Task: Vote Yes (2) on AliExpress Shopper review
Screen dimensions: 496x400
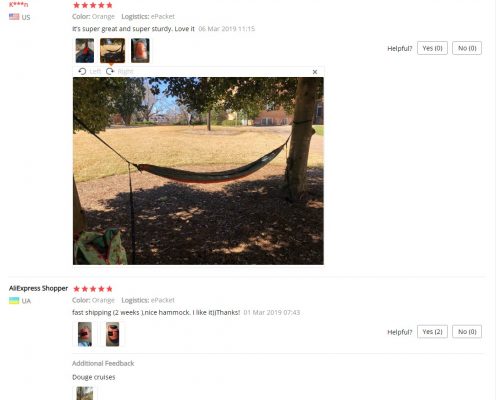Action: (x=432, y=331)
